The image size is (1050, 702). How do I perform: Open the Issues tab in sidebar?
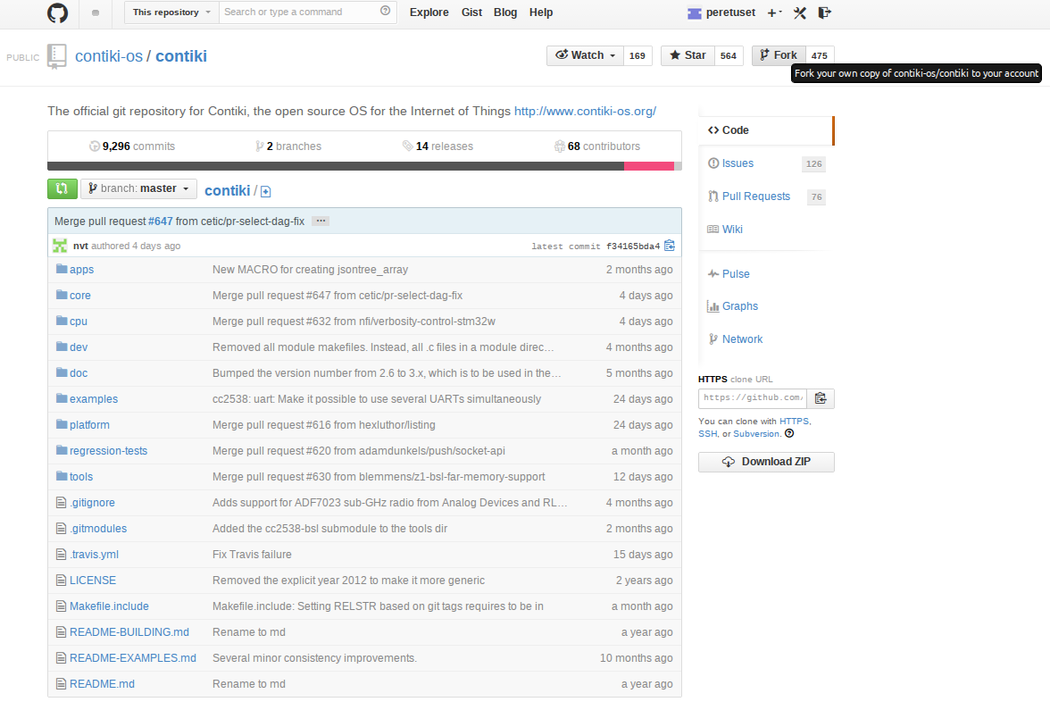[737, 163]
